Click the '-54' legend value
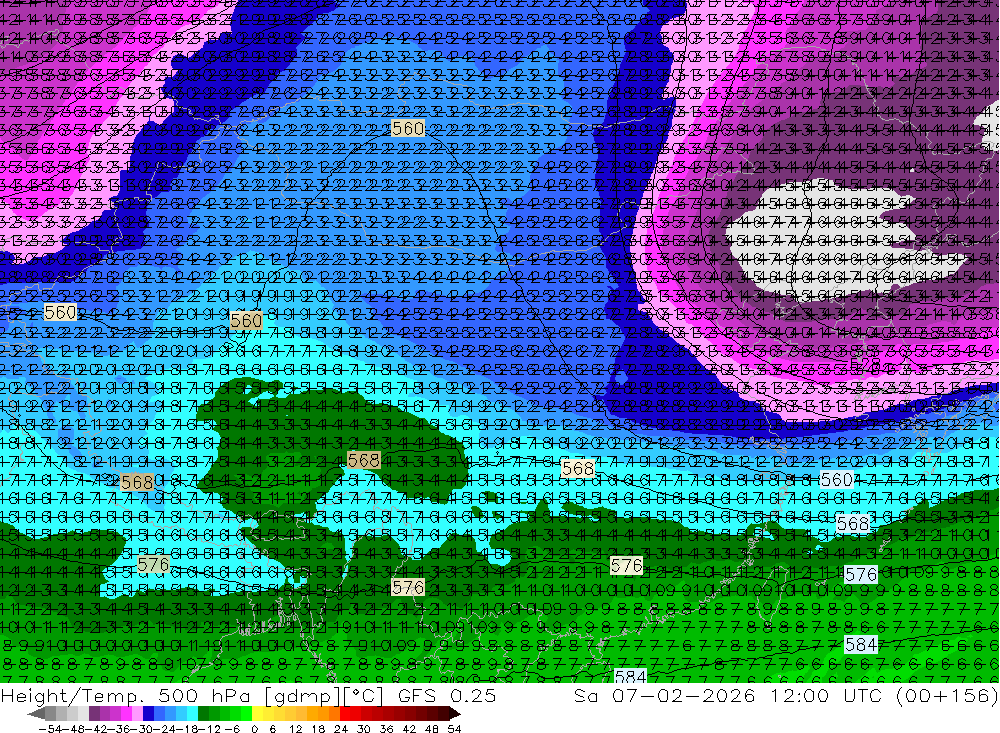This screenshot has width=1000, height=733. [50, 729]
